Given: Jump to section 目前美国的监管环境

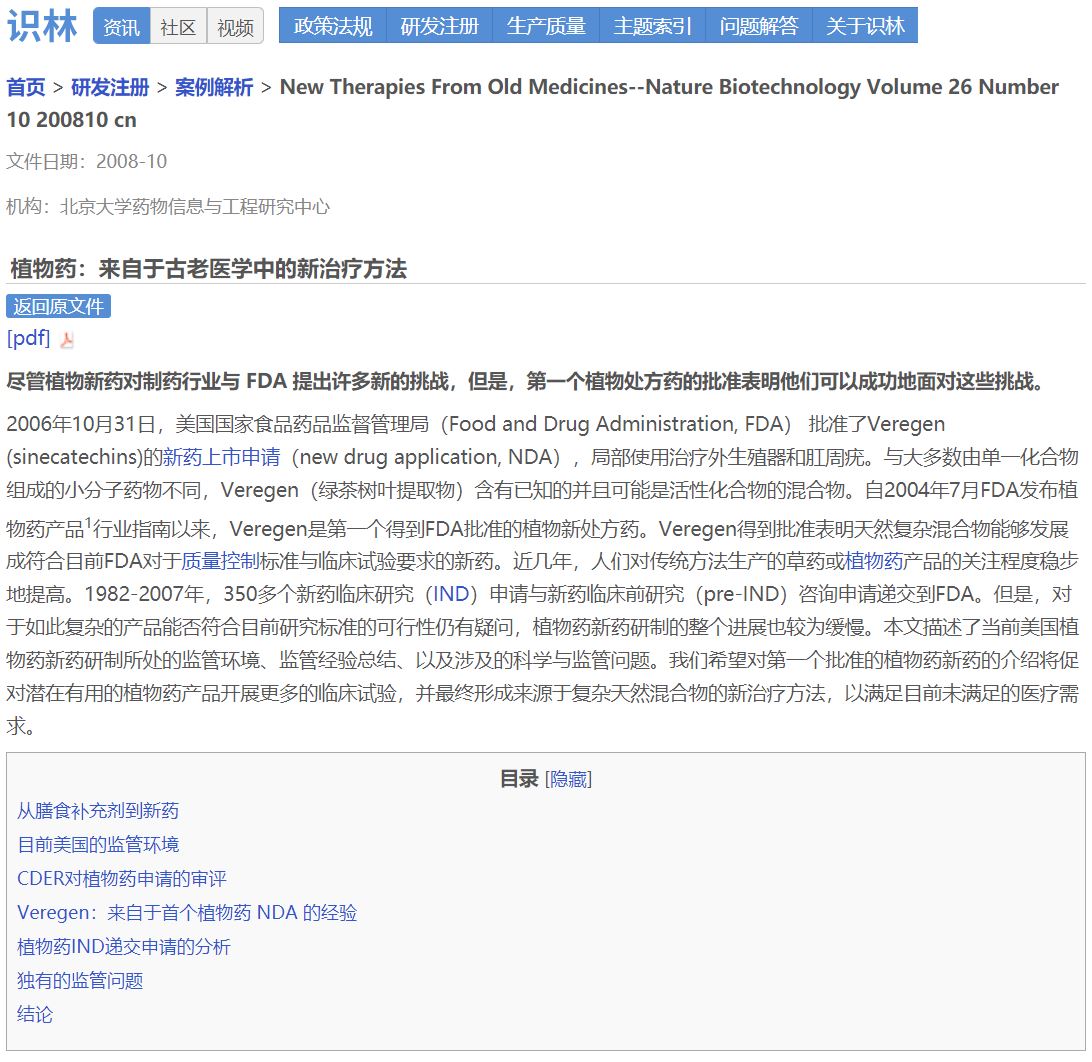Looking at the screenshot, I should (x=98, y=845).
